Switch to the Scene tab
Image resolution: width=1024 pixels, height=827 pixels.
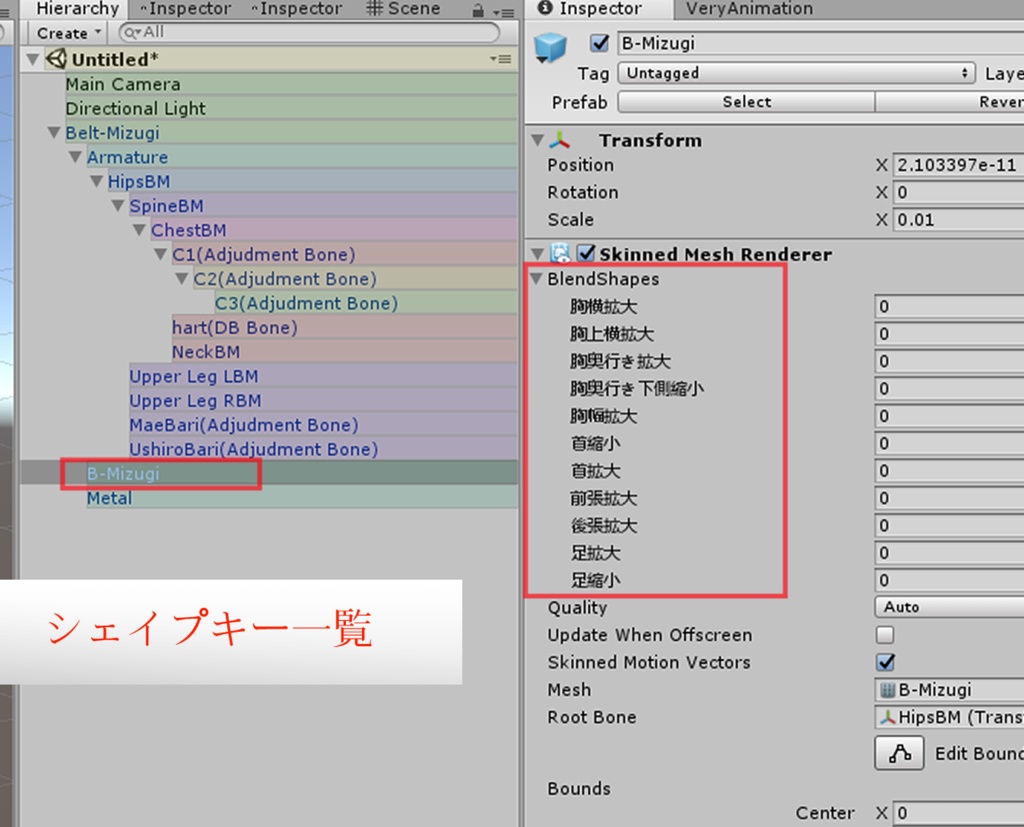point(404,8)
